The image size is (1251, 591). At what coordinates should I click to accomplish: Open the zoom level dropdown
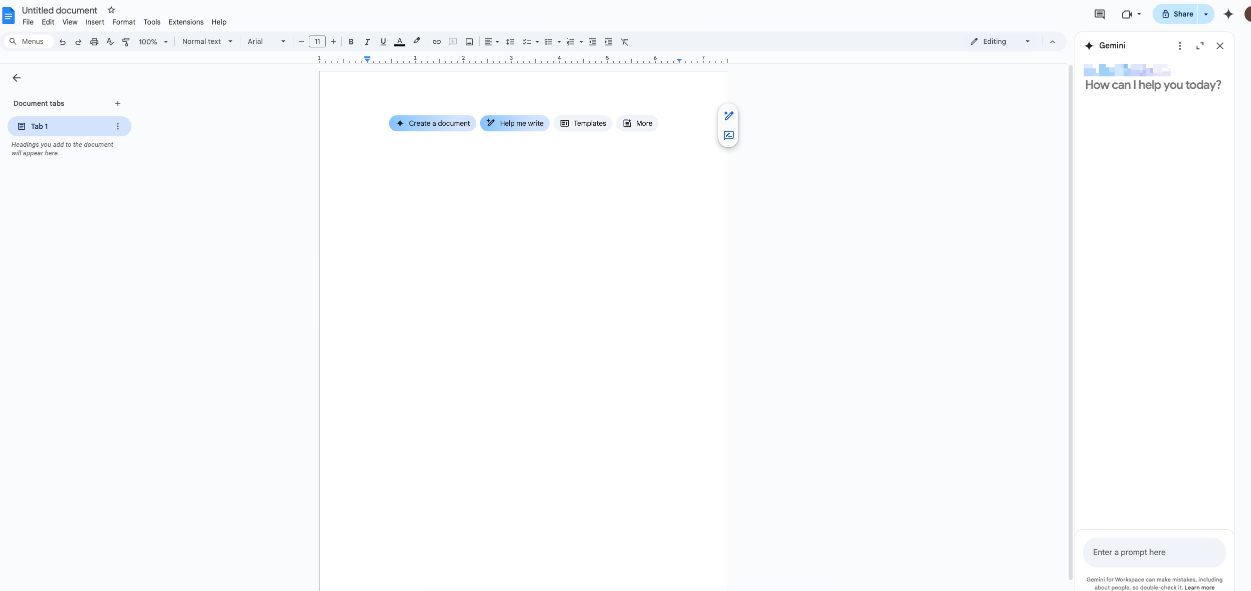point(154,42)
